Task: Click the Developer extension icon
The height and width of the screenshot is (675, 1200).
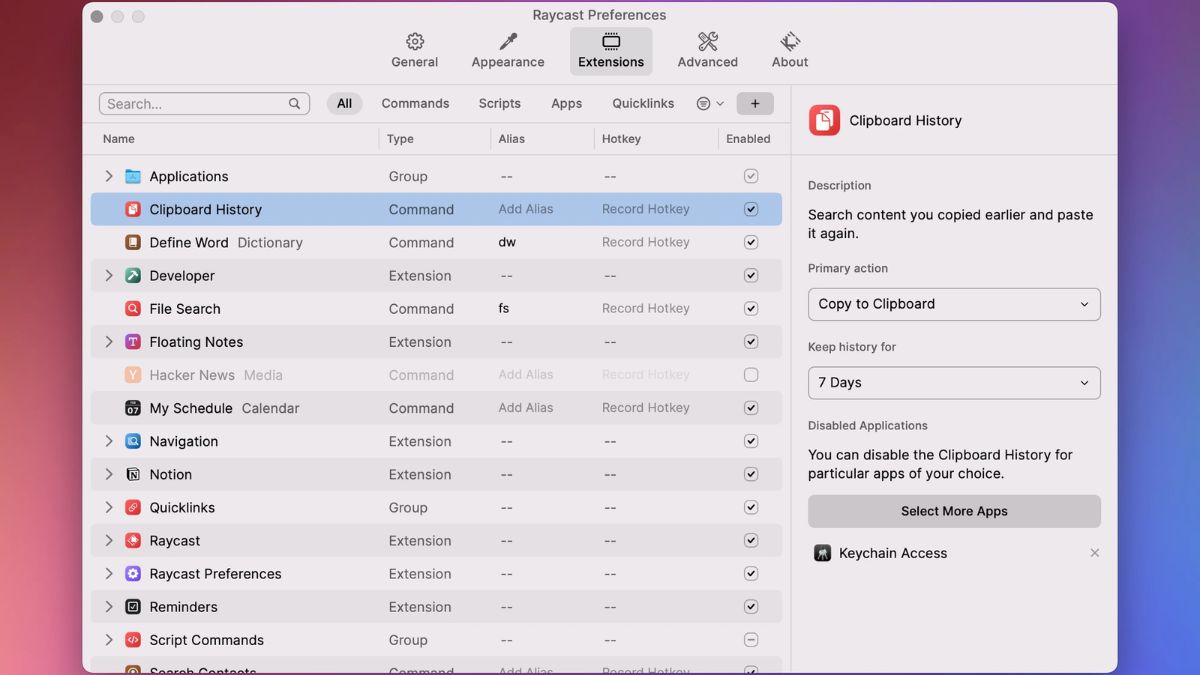Action: [x=133, y=275]
